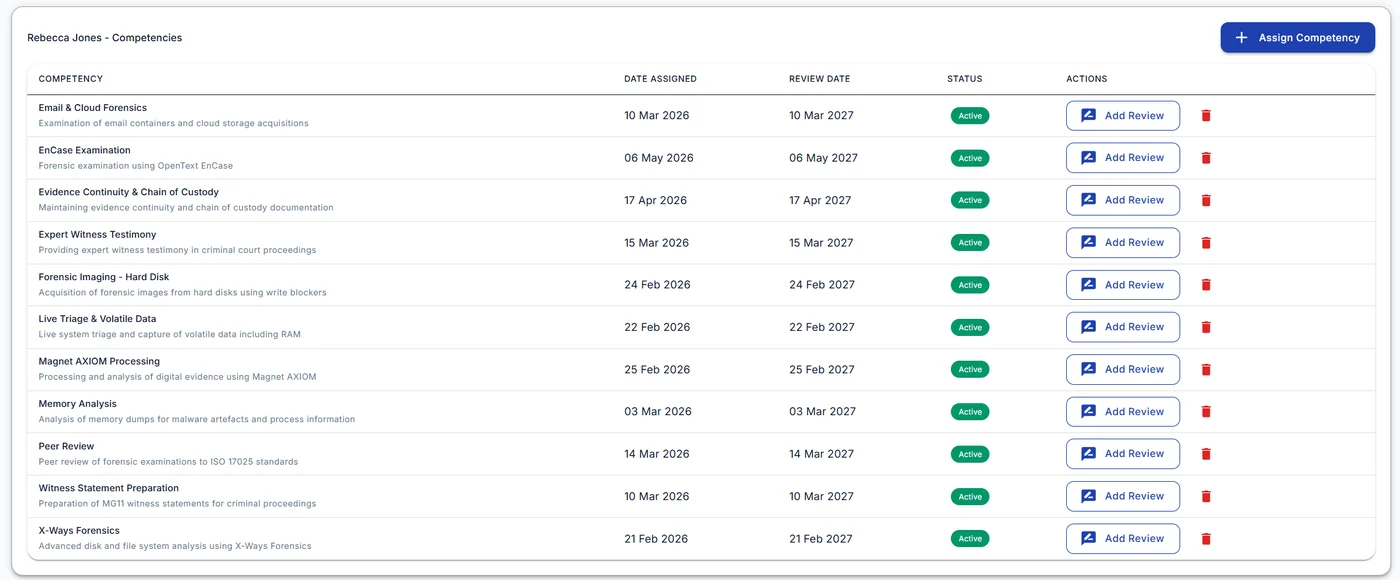
Task: Click date assigned 22 Feb 2026
Action: (657, 327)
